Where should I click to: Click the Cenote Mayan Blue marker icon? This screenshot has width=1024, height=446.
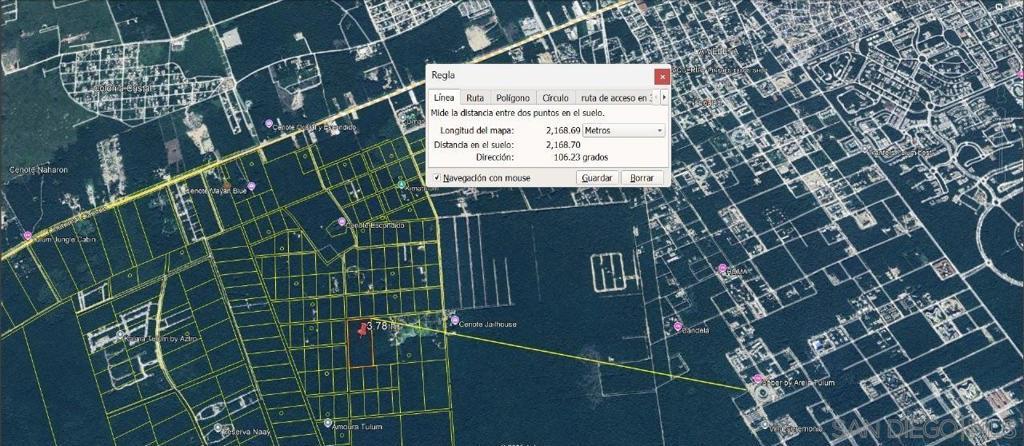click(253, 186)
